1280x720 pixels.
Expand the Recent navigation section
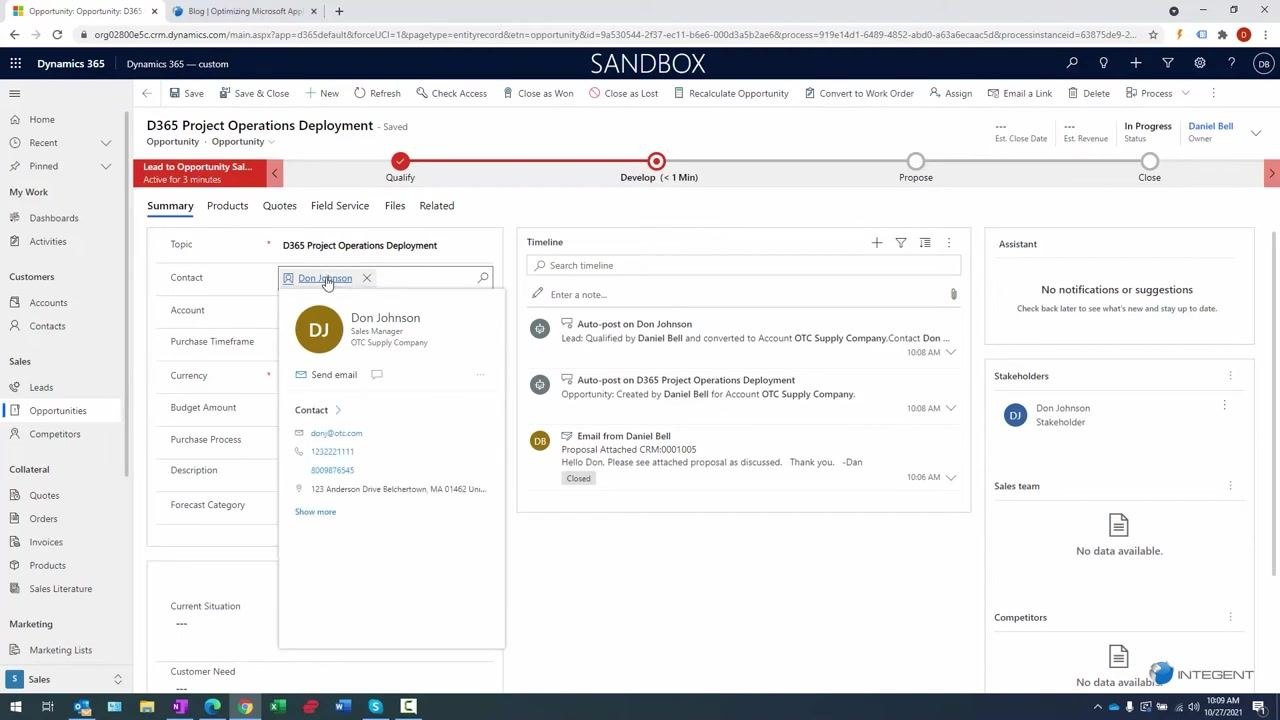106,142
